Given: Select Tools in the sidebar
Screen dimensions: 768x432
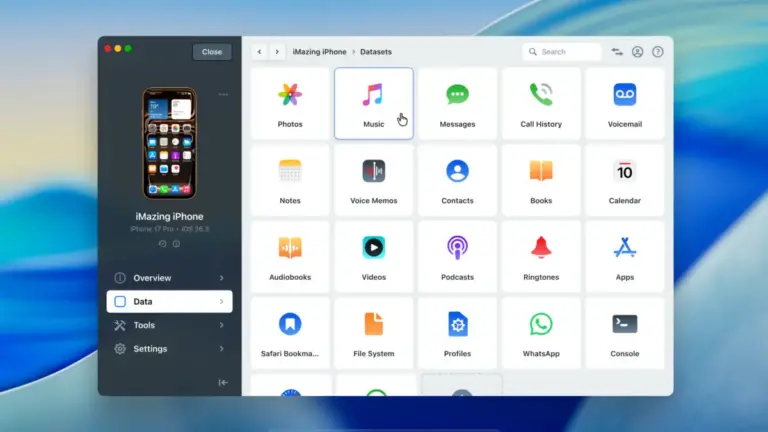Looking at the screenshot, I should coord(169,325).
